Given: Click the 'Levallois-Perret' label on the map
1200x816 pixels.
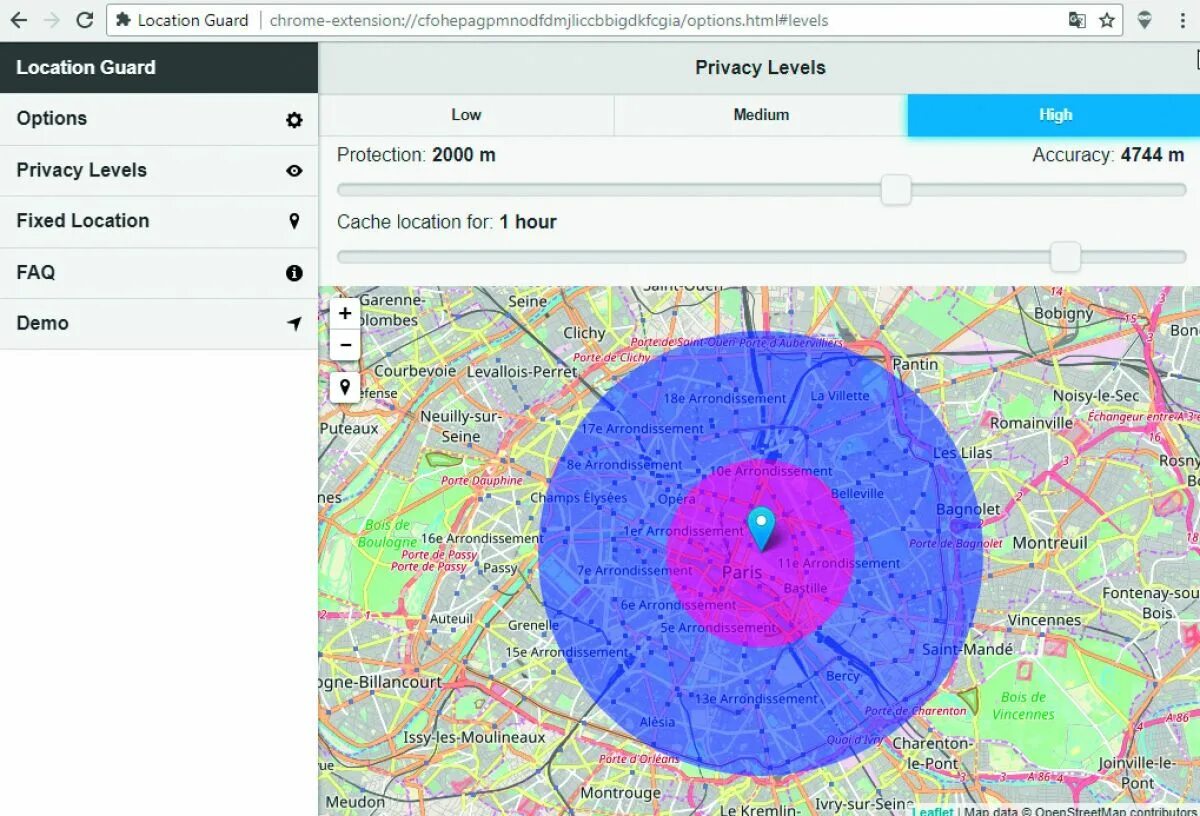Looking at the screenshot, I should [522, 371].
